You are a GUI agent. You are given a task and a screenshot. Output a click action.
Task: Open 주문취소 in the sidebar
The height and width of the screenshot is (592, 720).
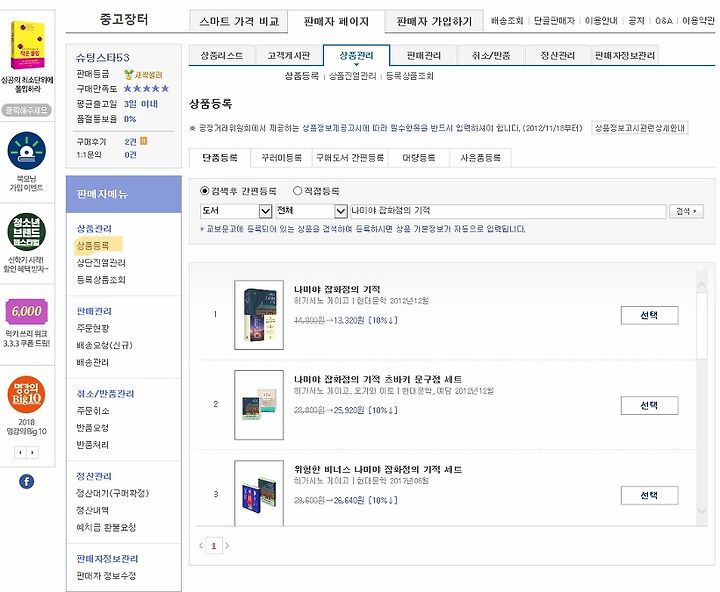point(93,411)
